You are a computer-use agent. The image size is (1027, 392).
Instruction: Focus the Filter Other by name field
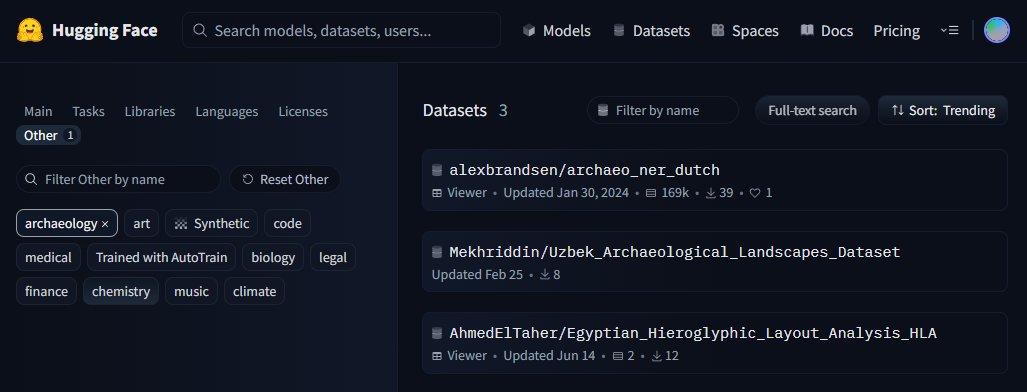coord(118,179)
